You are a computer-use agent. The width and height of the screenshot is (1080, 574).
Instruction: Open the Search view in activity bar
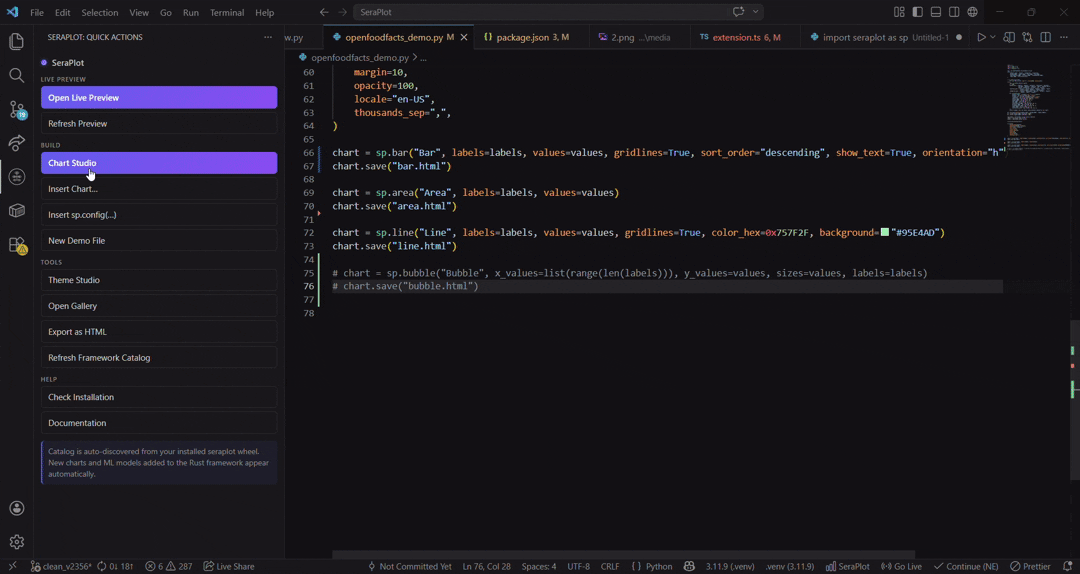17,75
